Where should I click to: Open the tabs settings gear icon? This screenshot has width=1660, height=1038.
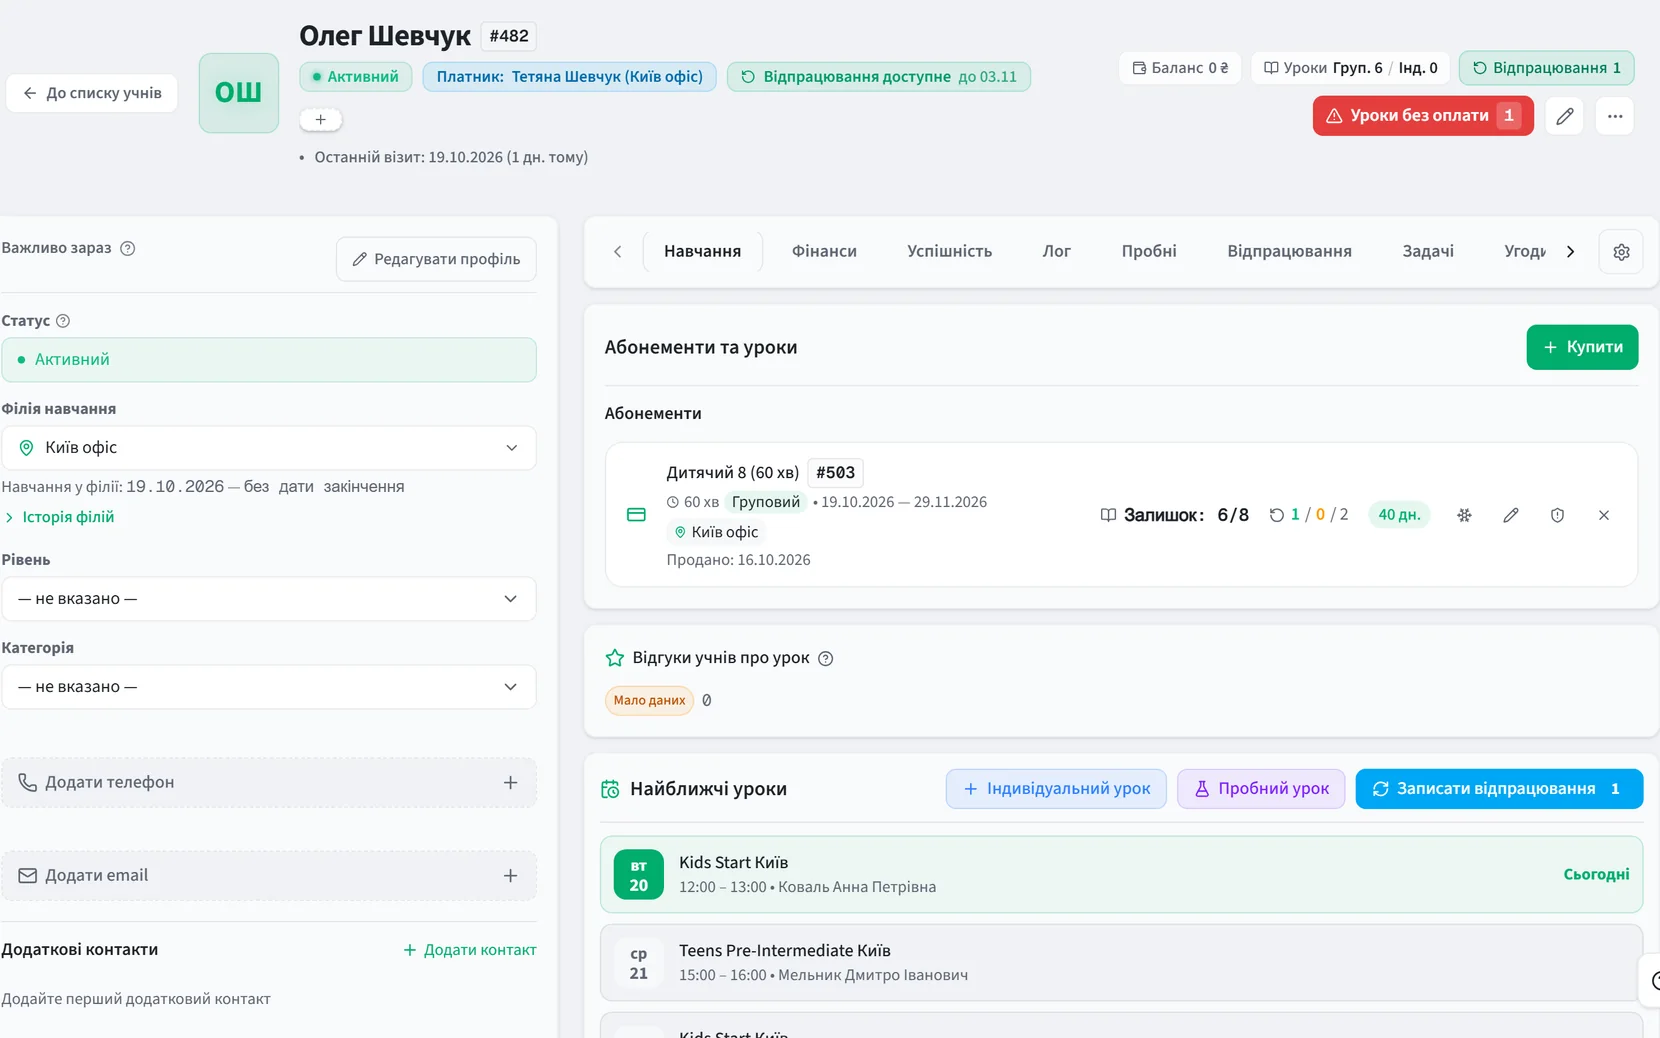point(1621,252)
